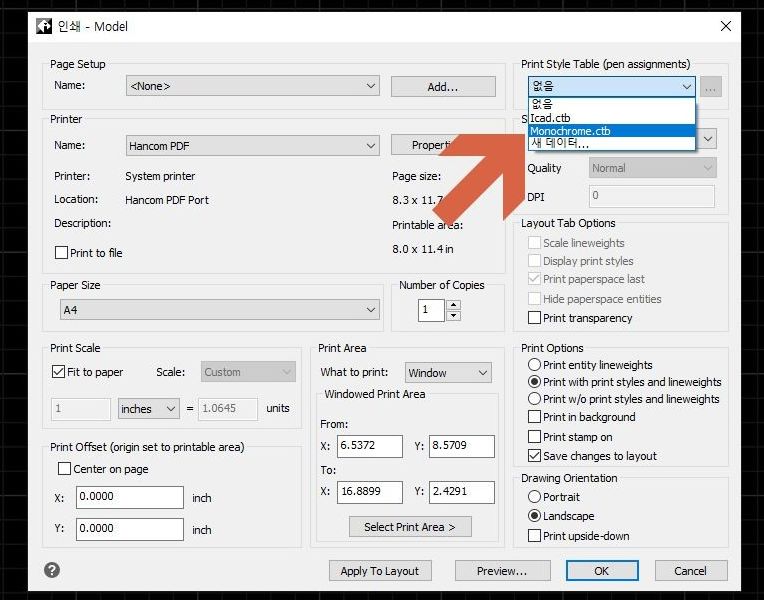Screen dimensions: 764x600
Task: Click Apply To Layout button
Action: [380, 571]
